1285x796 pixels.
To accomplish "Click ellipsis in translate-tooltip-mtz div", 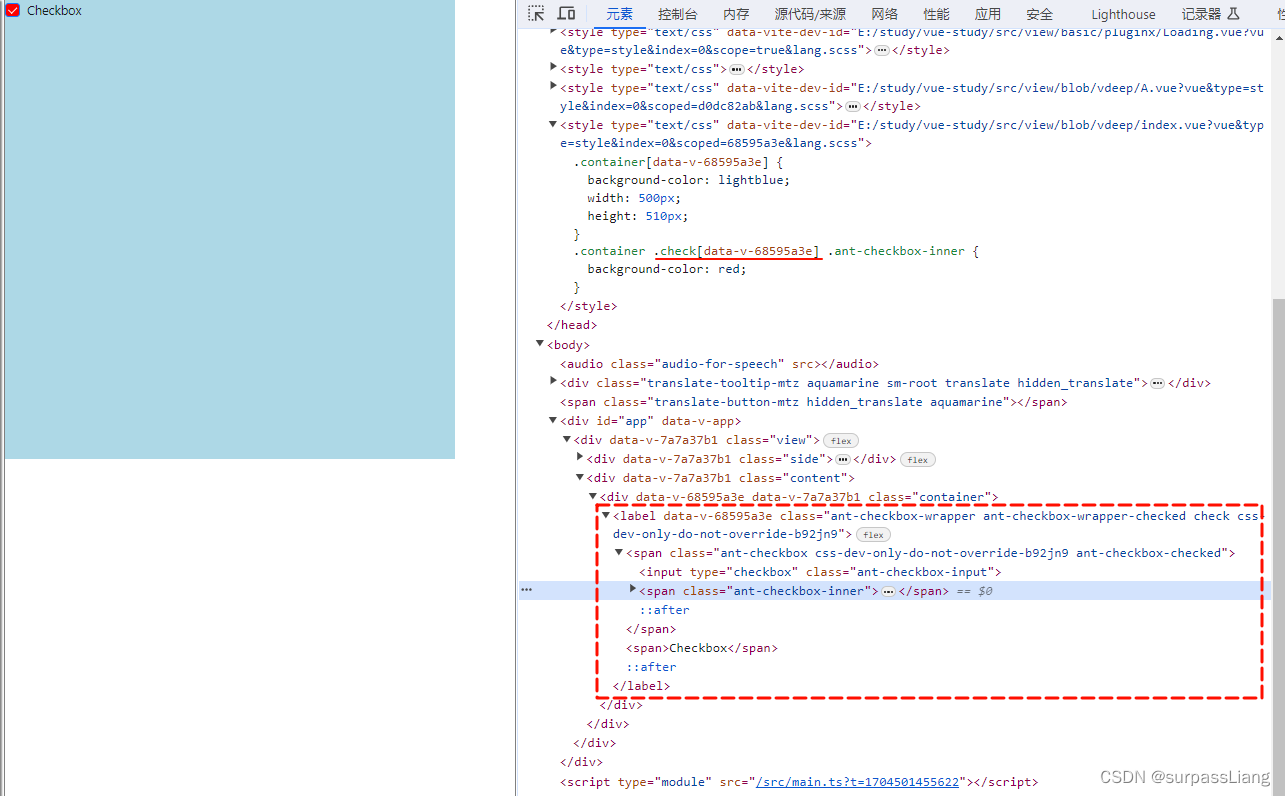I will coord(1157,383).
